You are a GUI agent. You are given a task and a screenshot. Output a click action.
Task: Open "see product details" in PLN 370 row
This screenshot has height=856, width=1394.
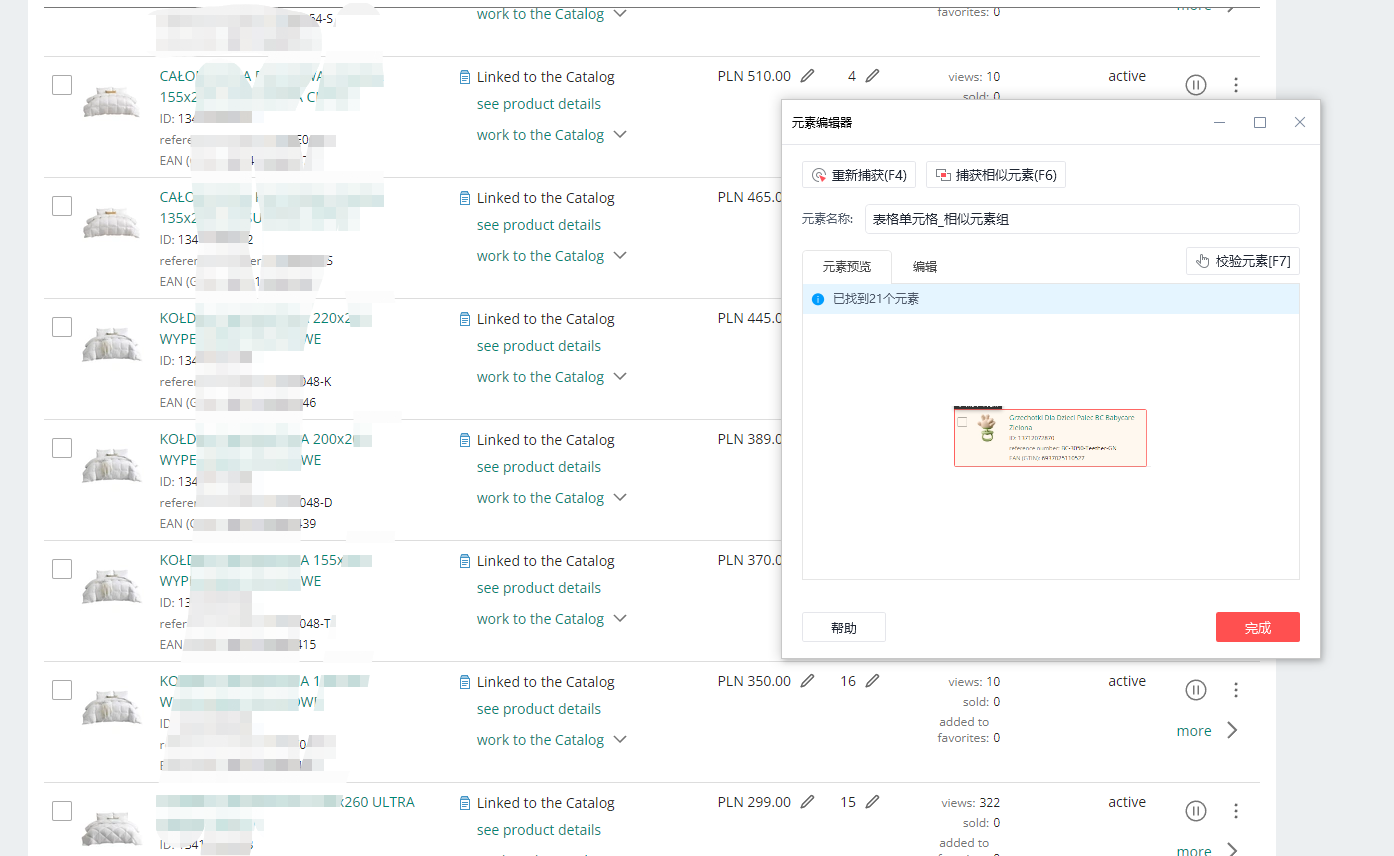539,588
